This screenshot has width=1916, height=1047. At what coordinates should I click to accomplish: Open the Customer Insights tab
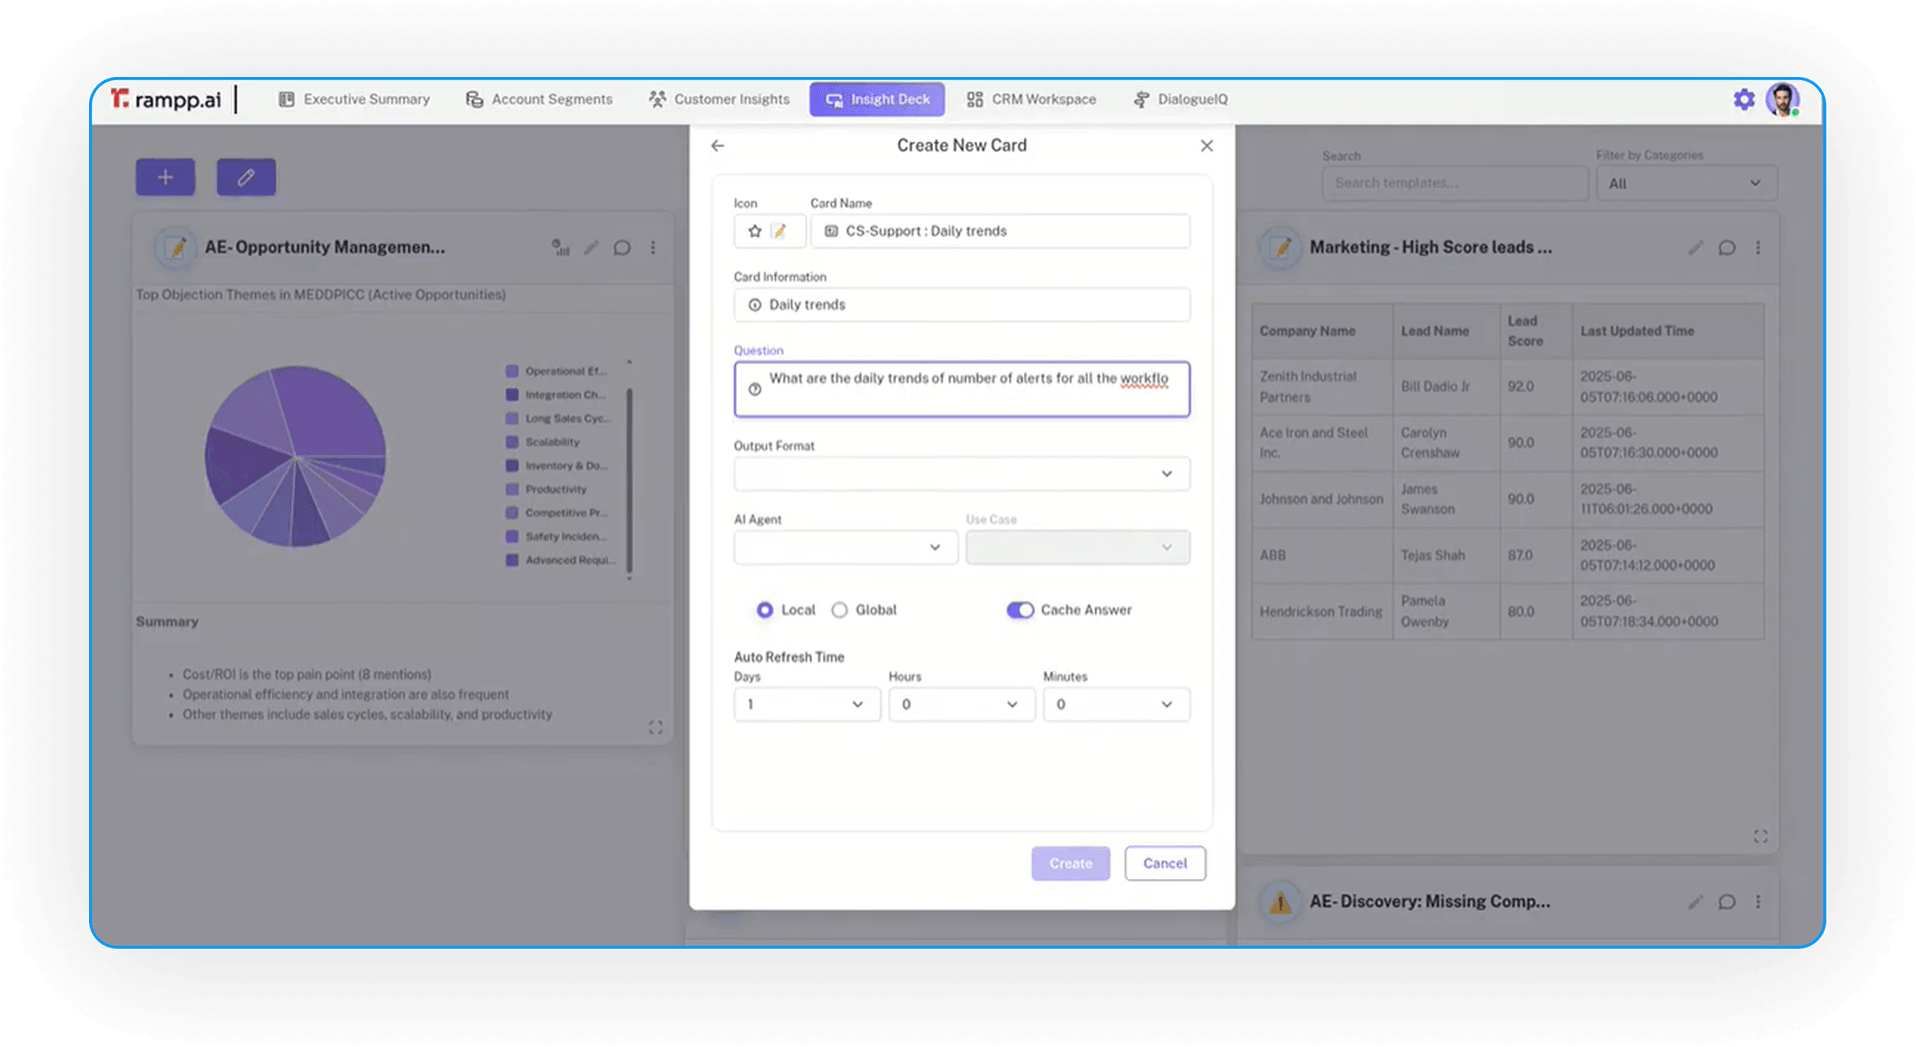pos(719,99)
